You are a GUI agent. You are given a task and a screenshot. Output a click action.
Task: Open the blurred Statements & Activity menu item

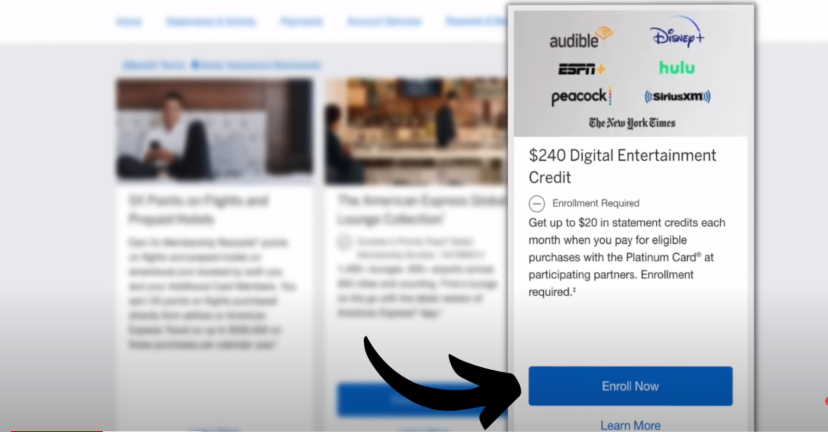(211, 22)
